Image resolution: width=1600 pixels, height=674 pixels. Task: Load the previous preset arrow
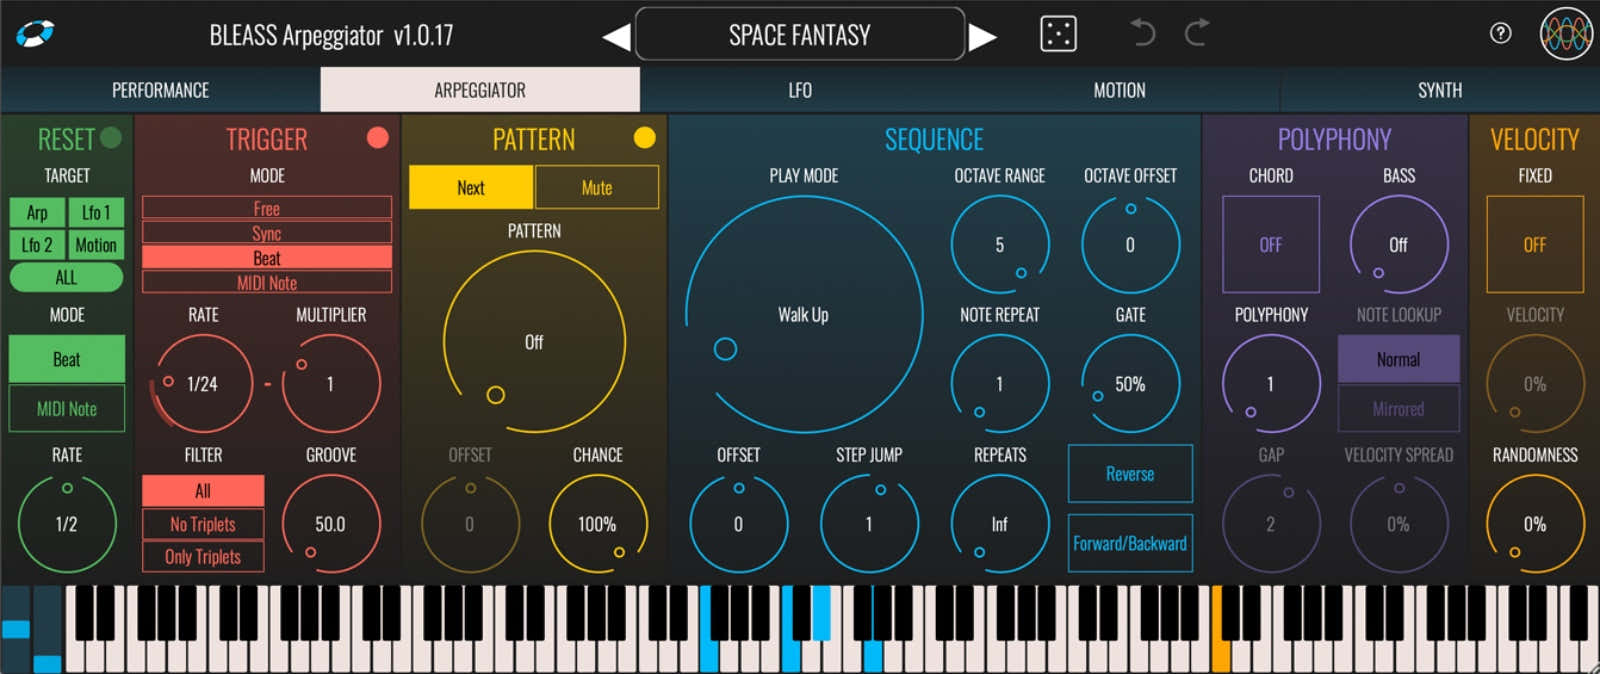(616, 37)
